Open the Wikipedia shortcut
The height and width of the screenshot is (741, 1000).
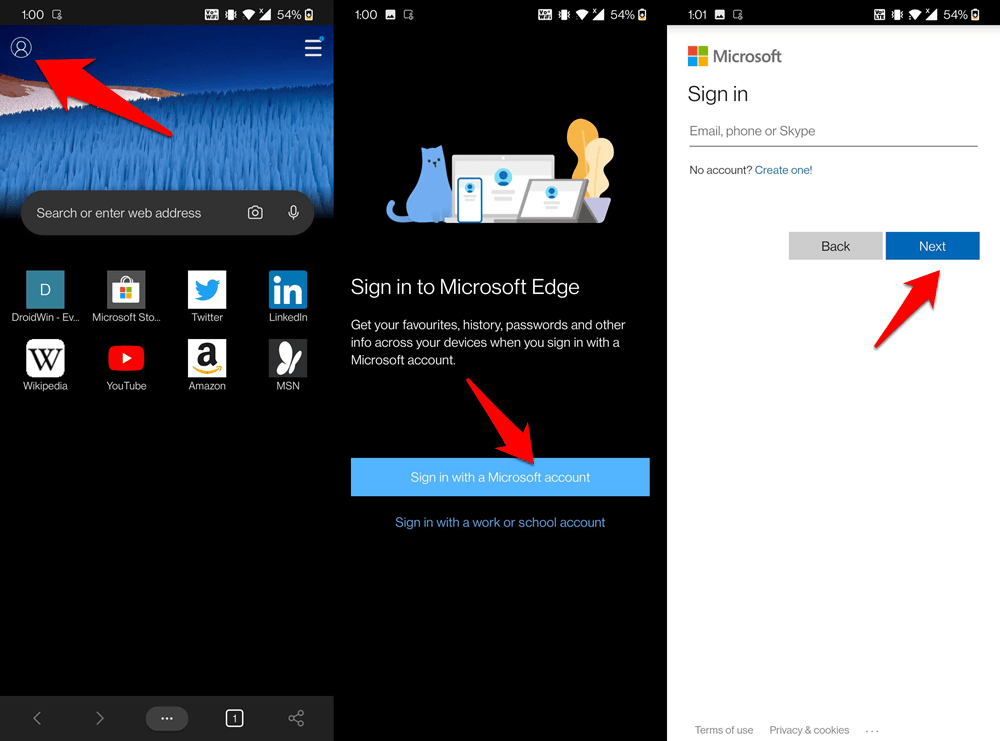point(45,365)
